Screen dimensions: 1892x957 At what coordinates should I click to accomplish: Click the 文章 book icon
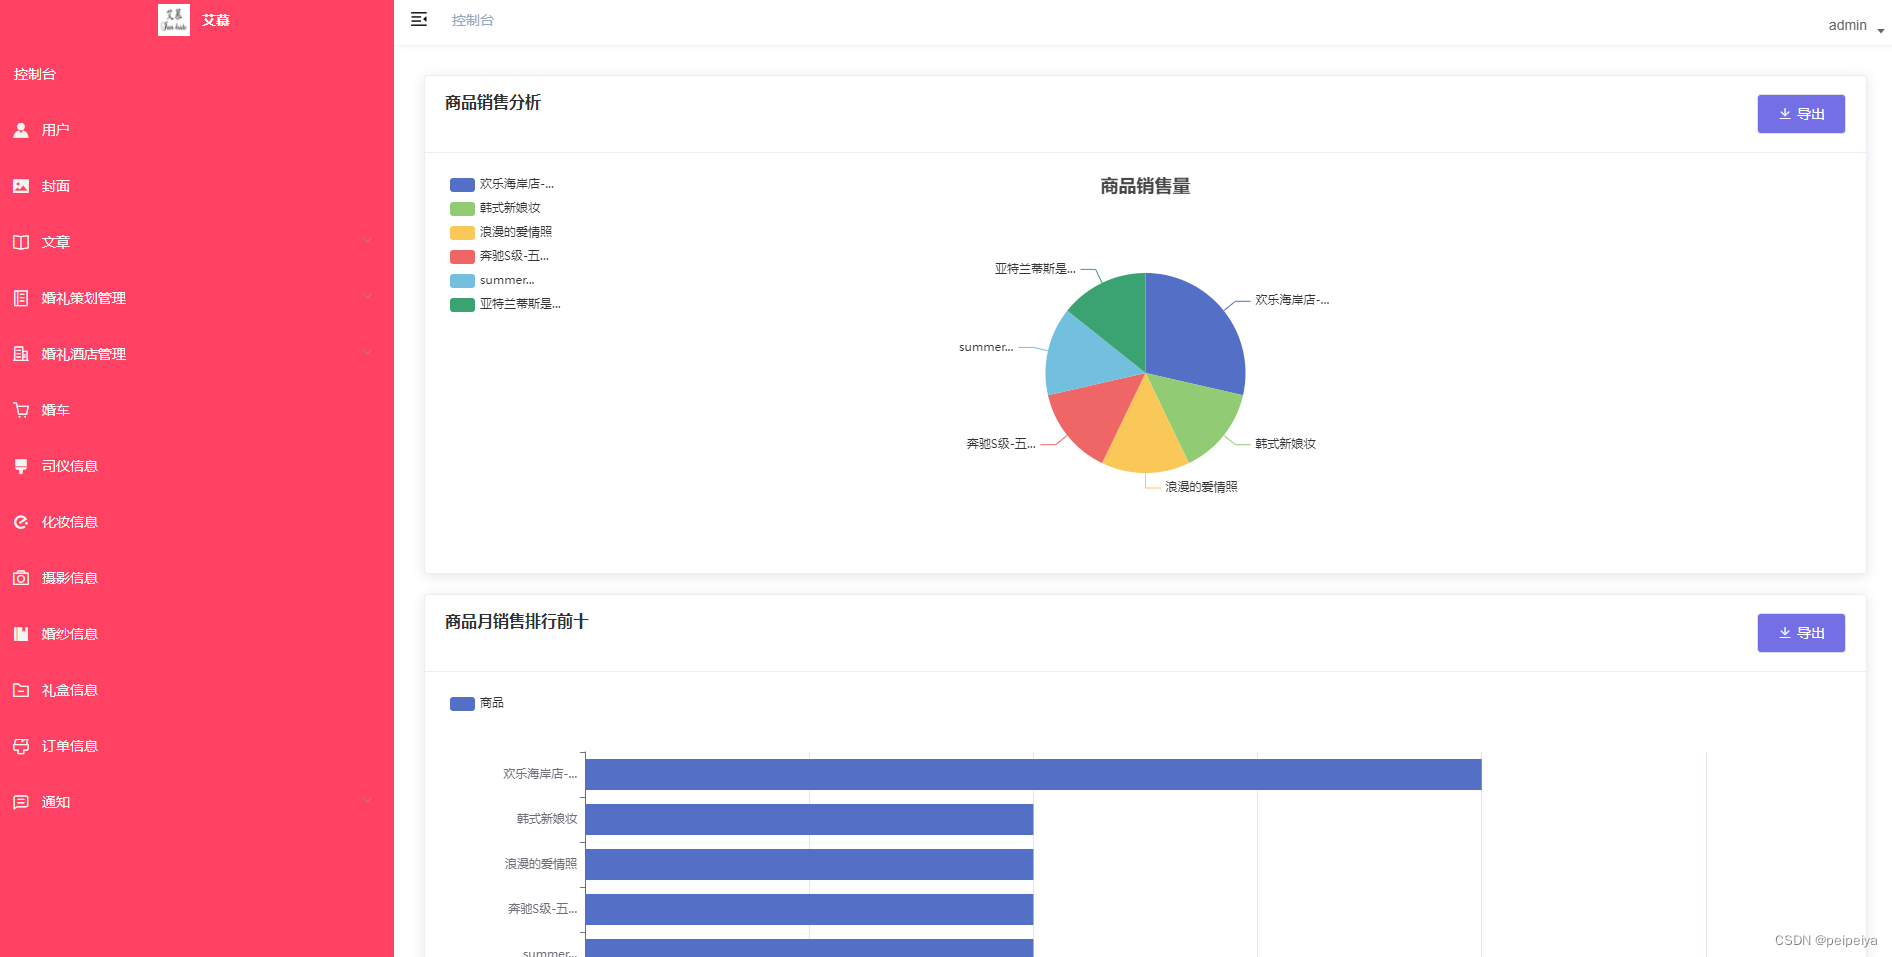coord(21,242)
